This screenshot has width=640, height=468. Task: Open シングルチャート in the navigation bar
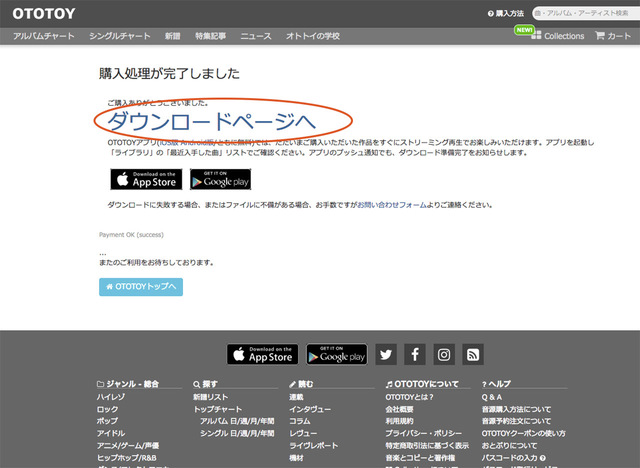point(120,36)
